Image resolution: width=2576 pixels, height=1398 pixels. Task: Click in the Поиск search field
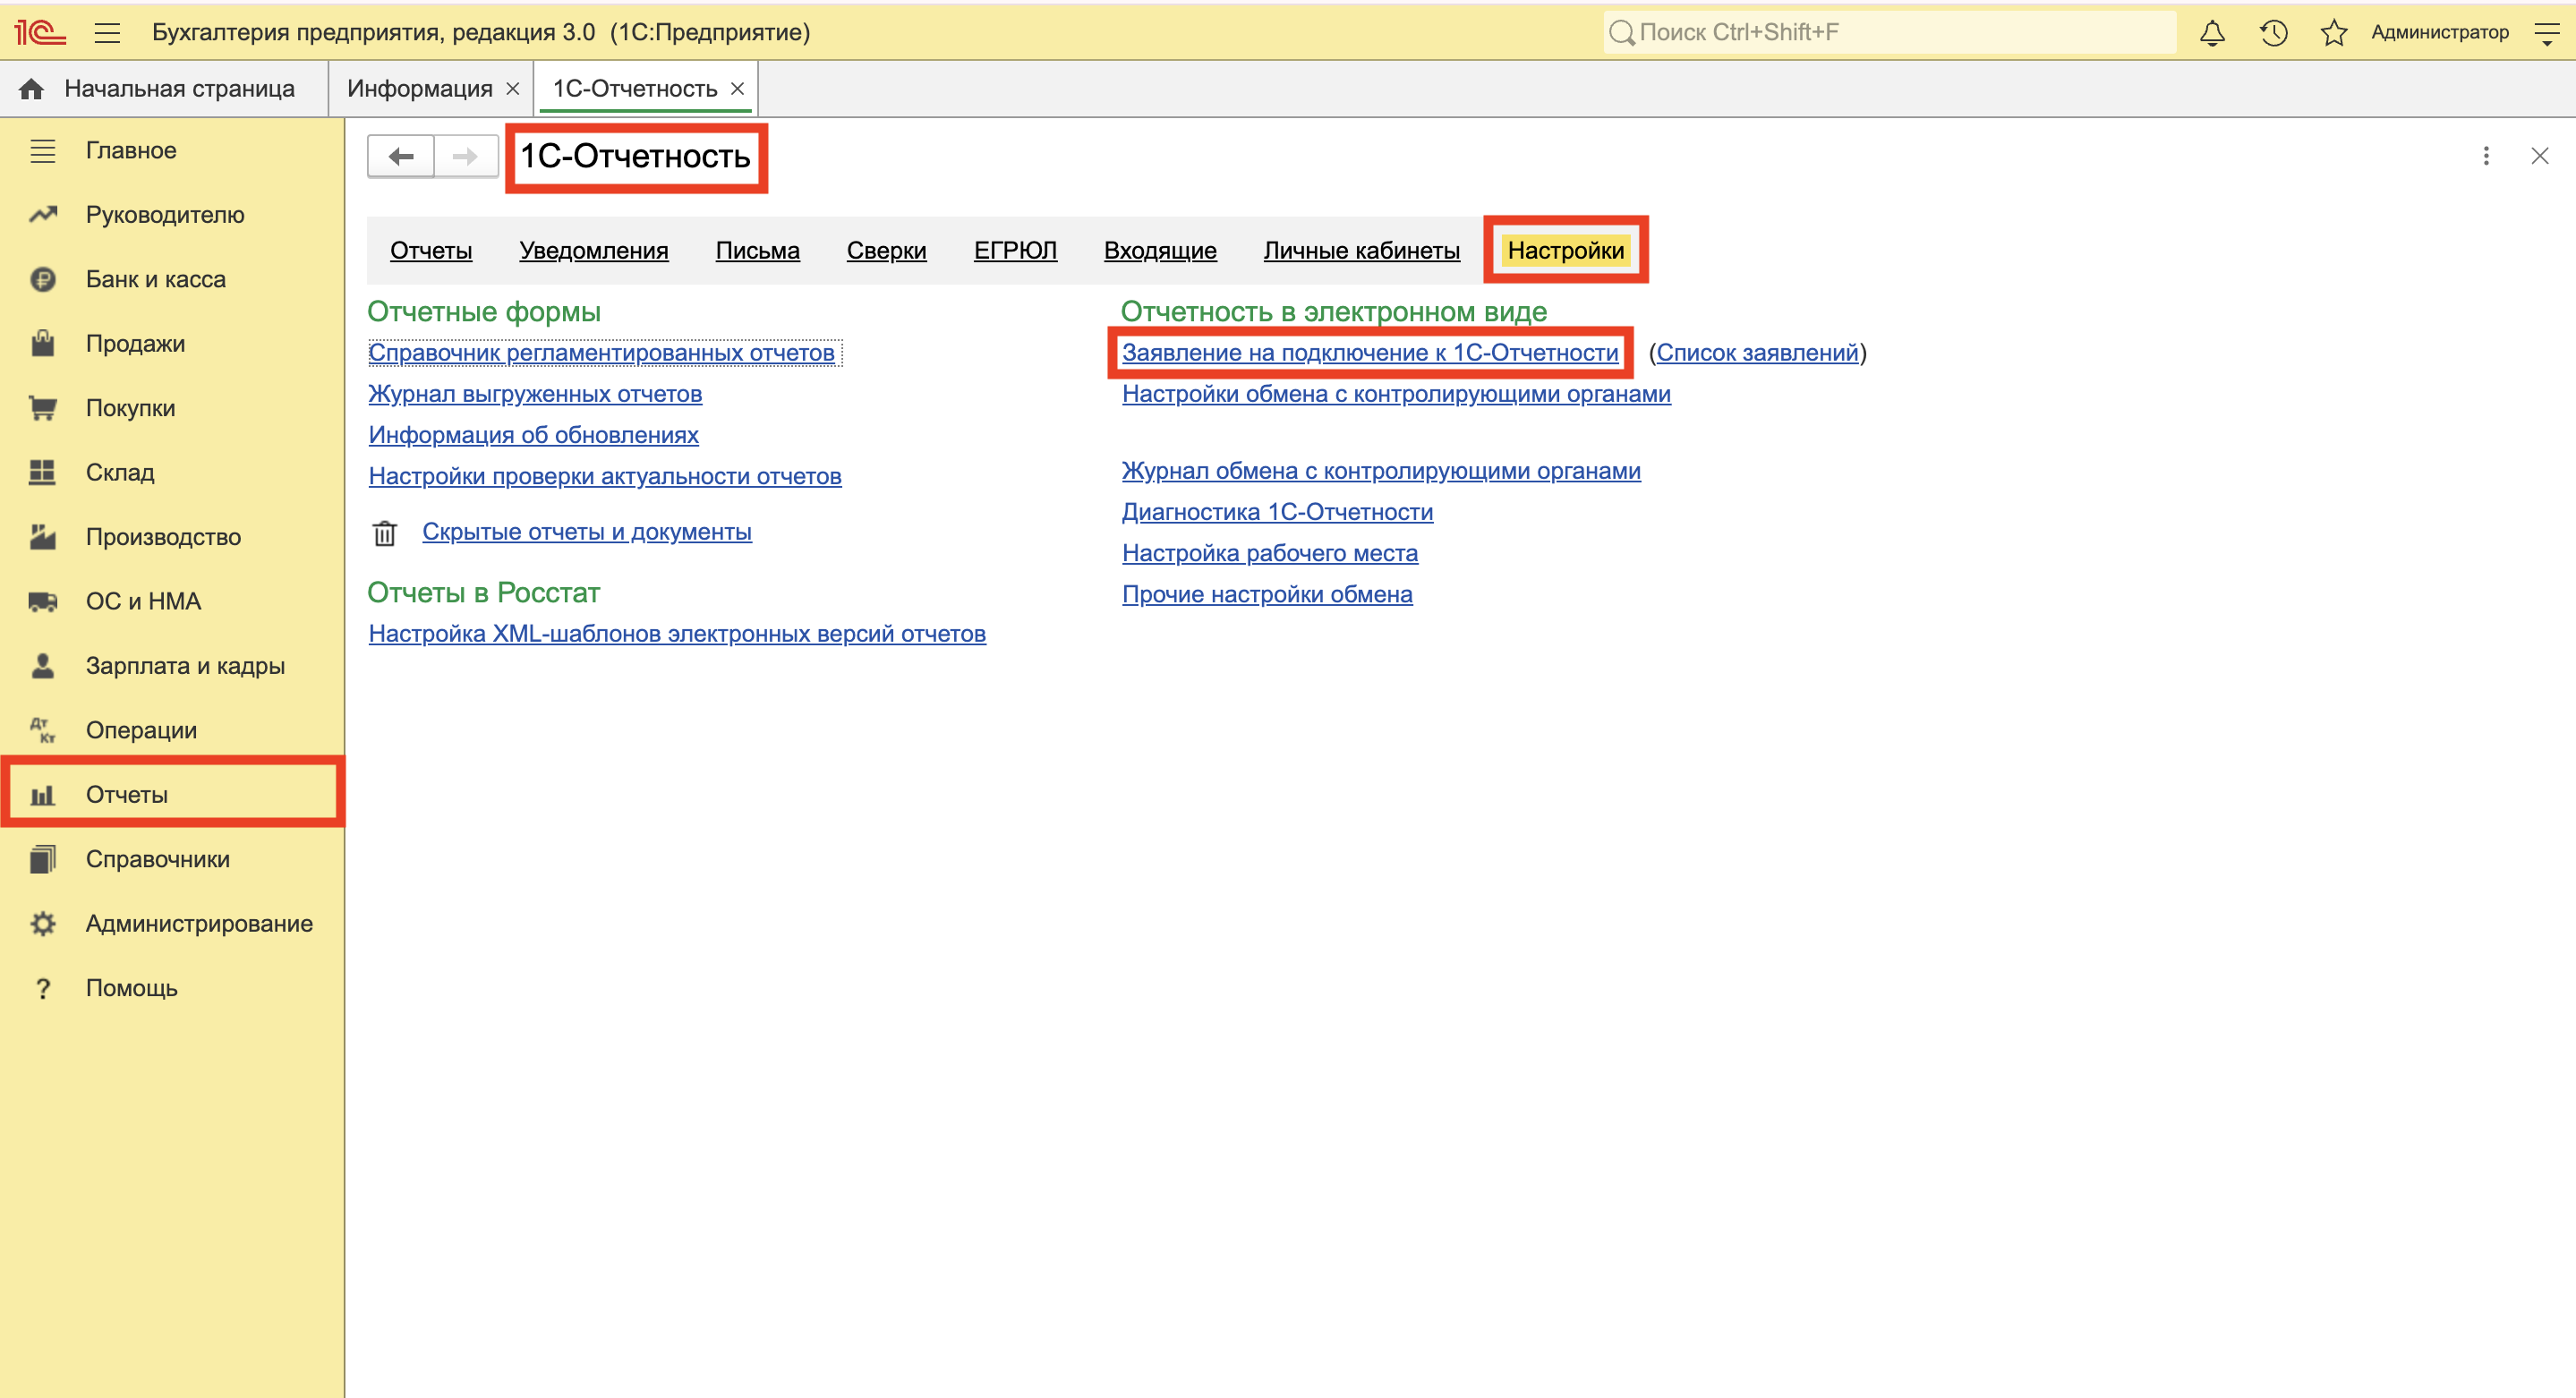[1890, 32]
